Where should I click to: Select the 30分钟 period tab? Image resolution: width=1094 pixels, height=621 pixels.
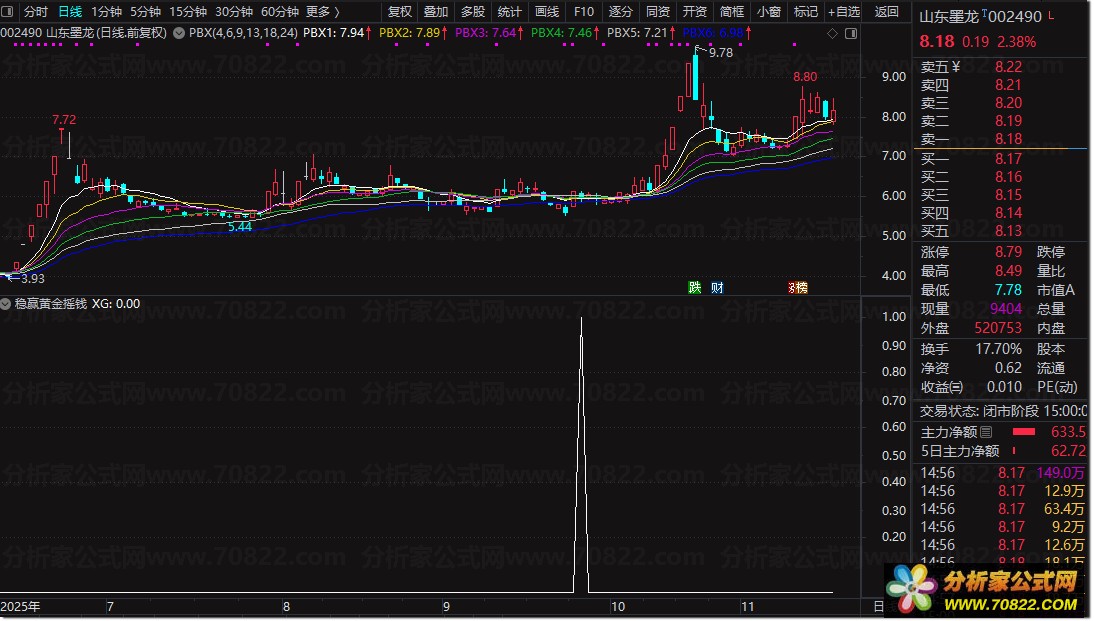coord(234,12)
